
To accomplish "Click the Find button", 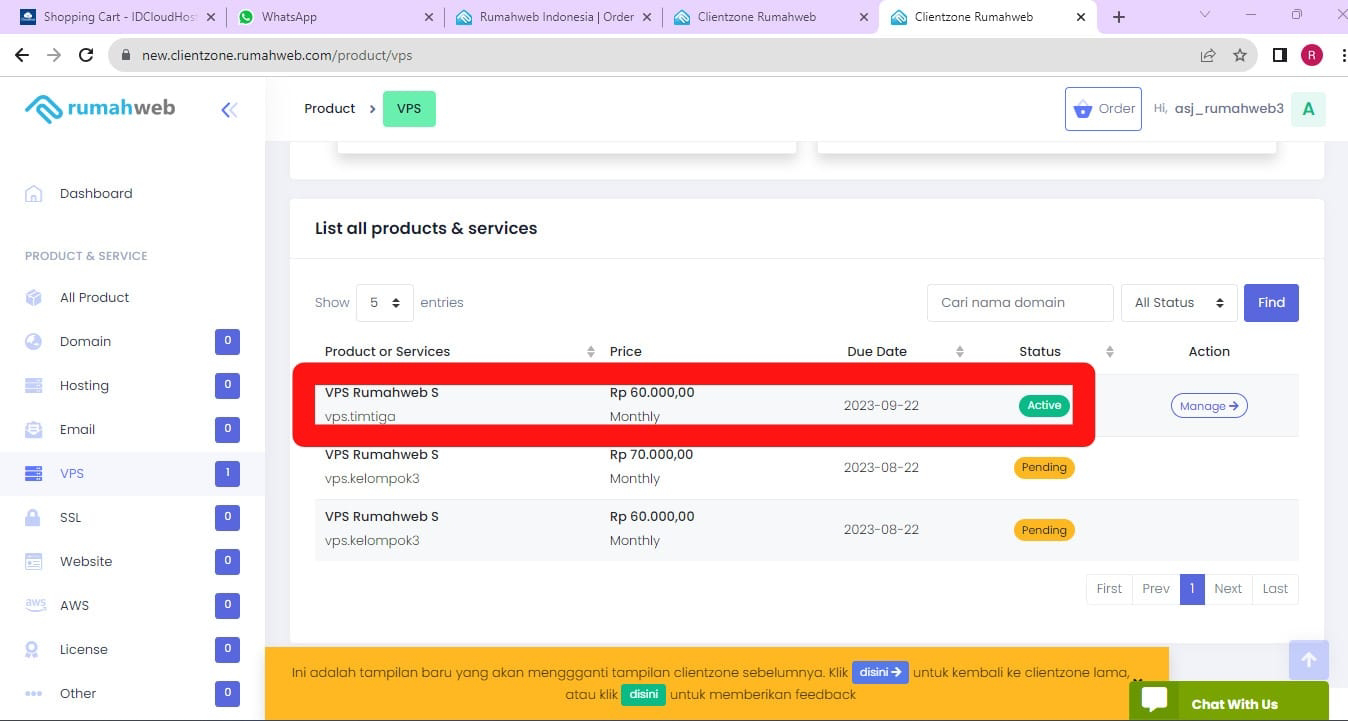I will pyautogui.click(x=1271, y=303).
